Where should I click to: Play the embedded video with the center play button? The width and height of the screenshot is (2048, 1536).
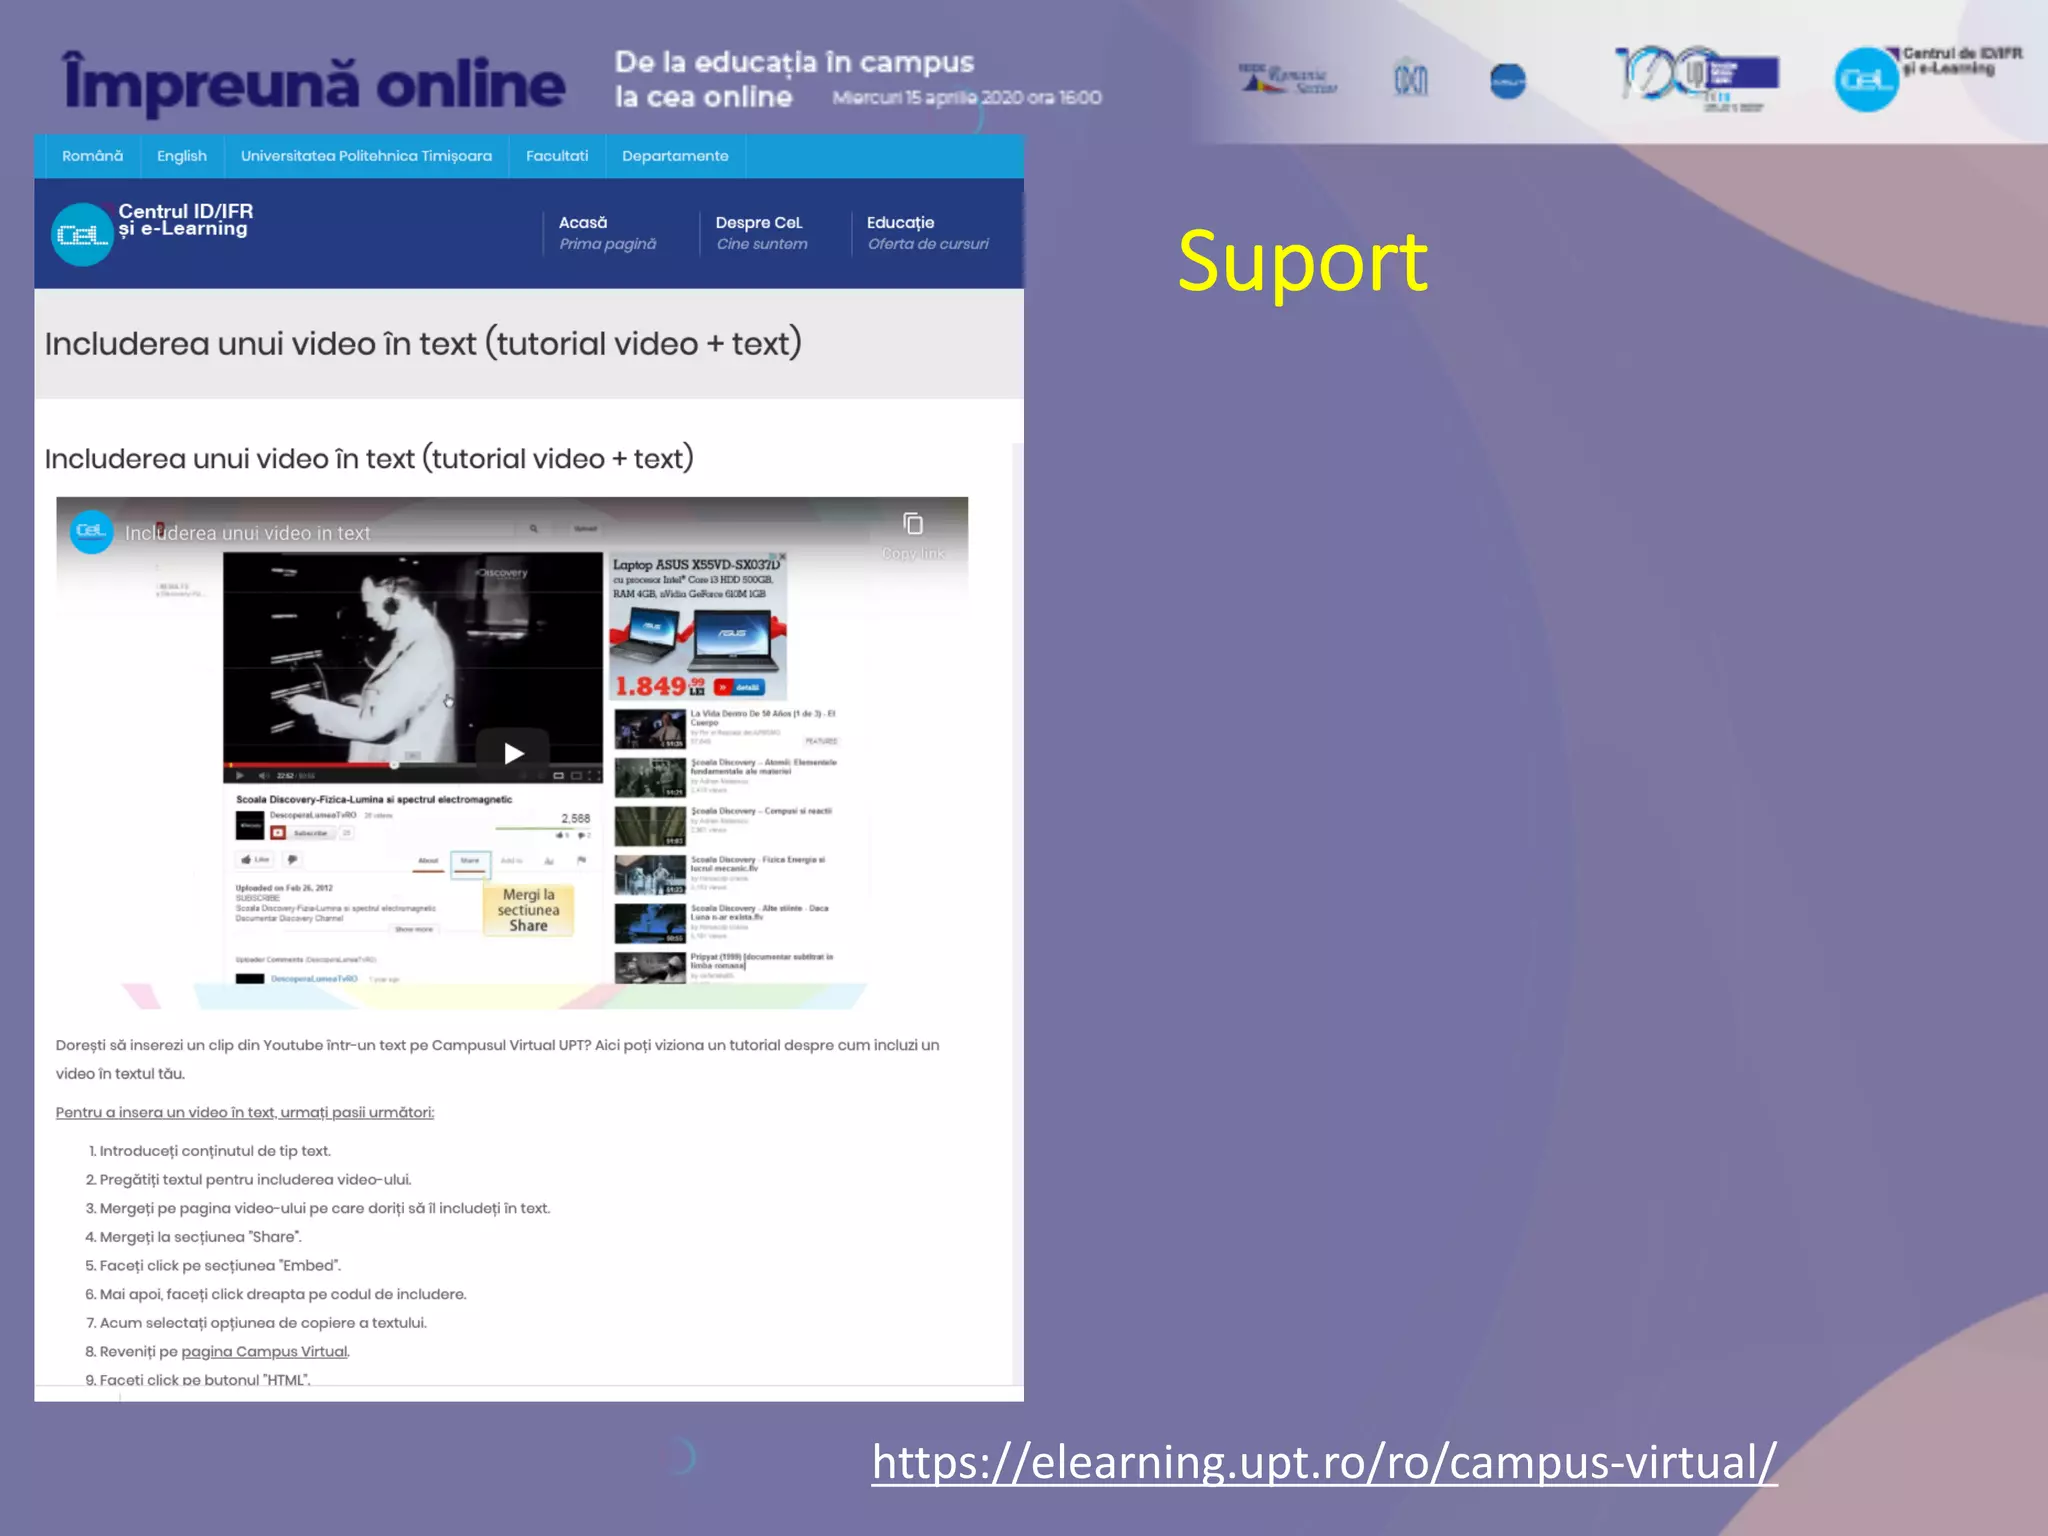[513, 753]
